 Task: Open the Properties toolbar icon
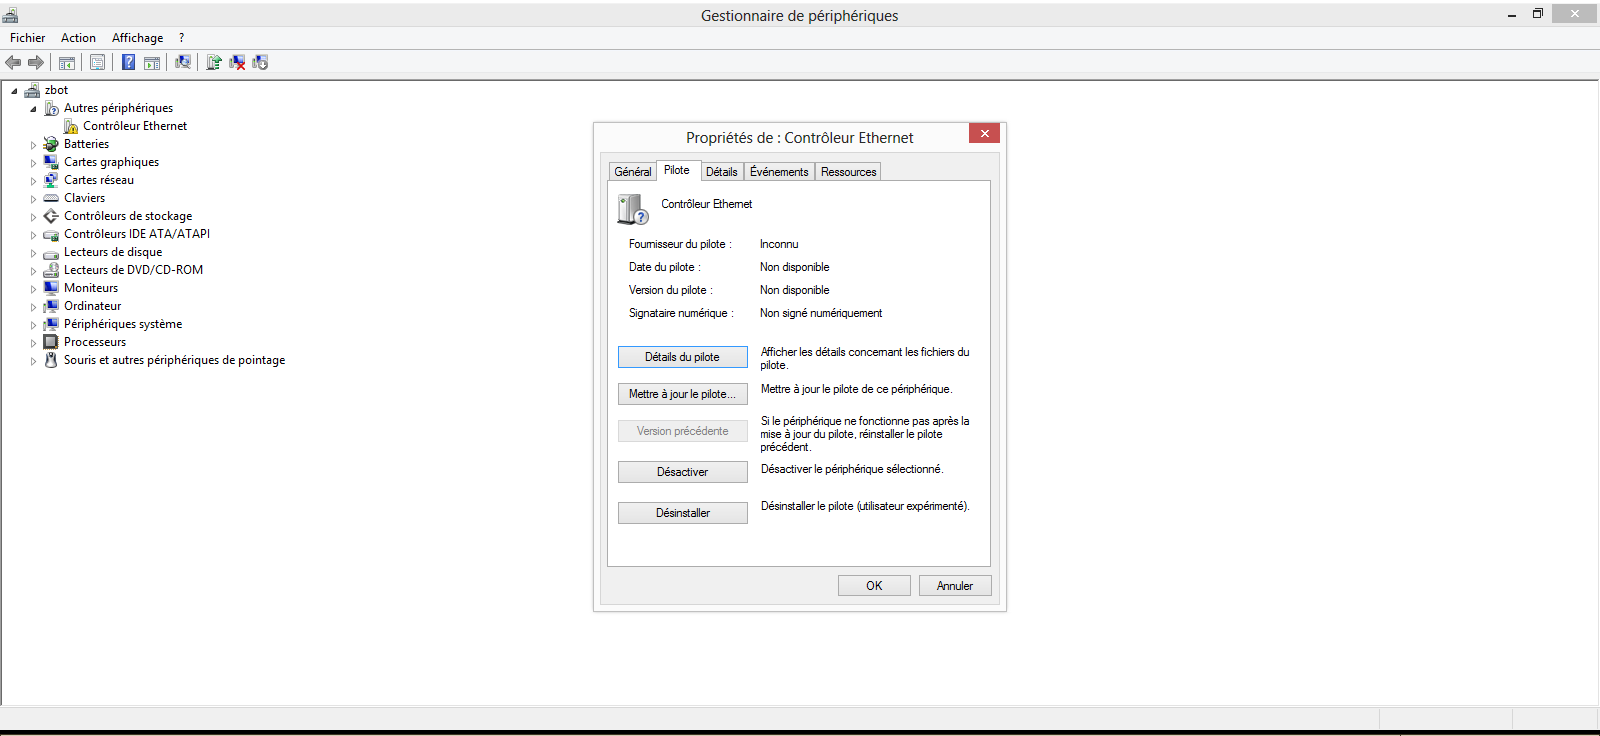coord(97,62)
